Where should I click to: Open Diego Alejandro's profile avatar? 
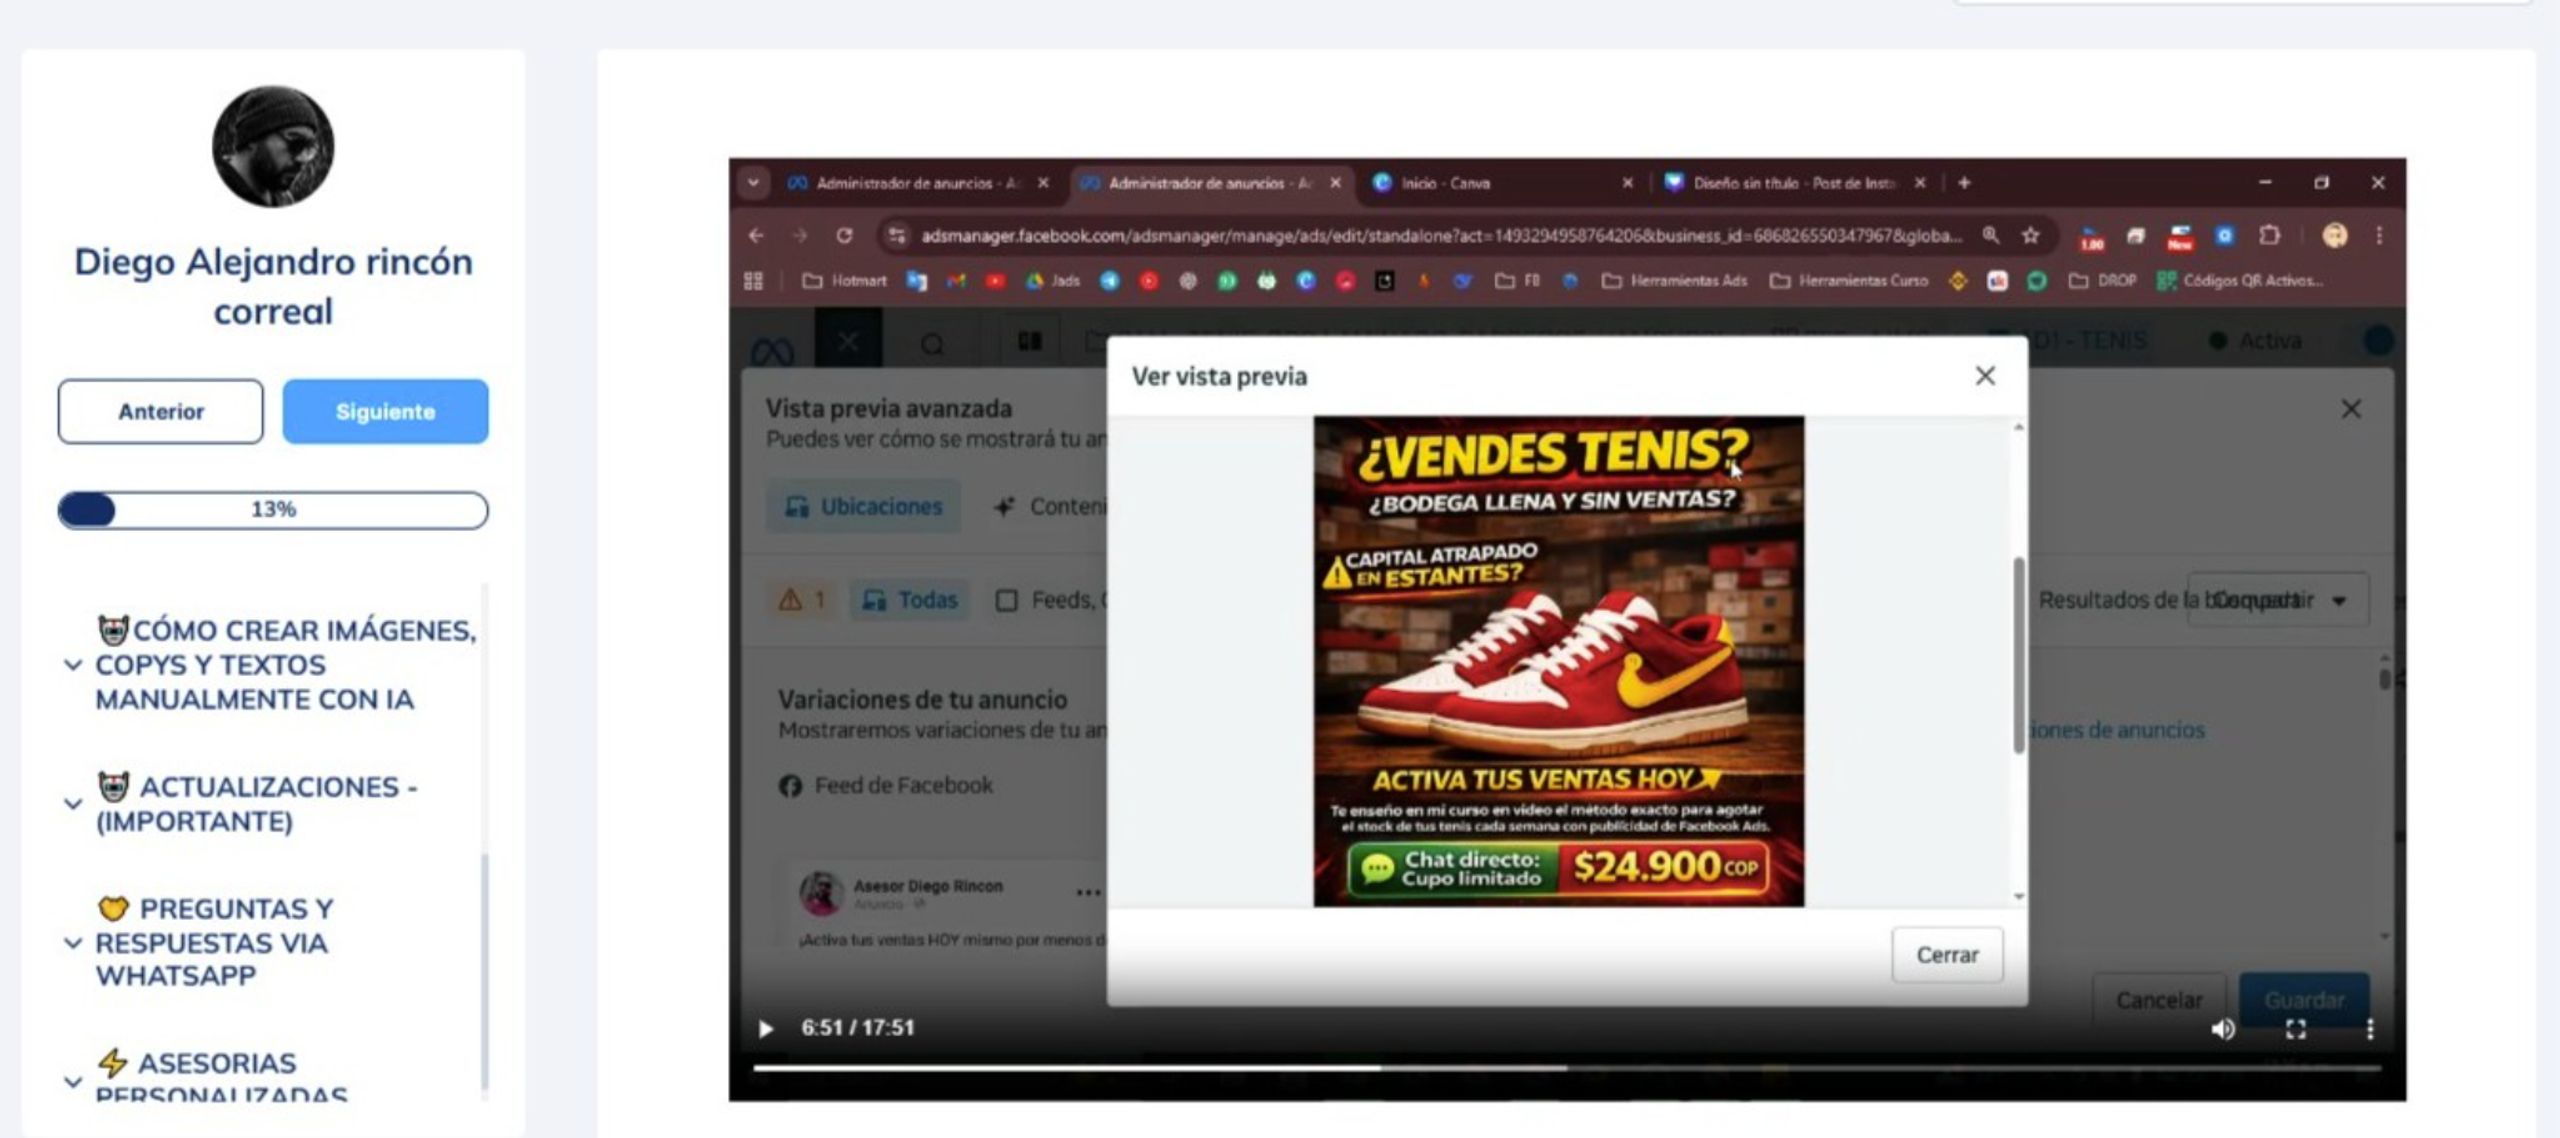273,147
